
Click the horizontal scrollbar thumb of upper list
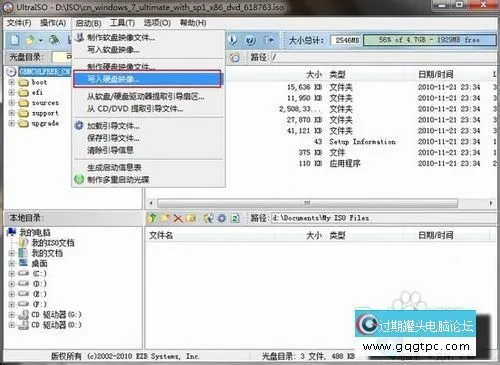pyautogui.click(x=307, y=203)
